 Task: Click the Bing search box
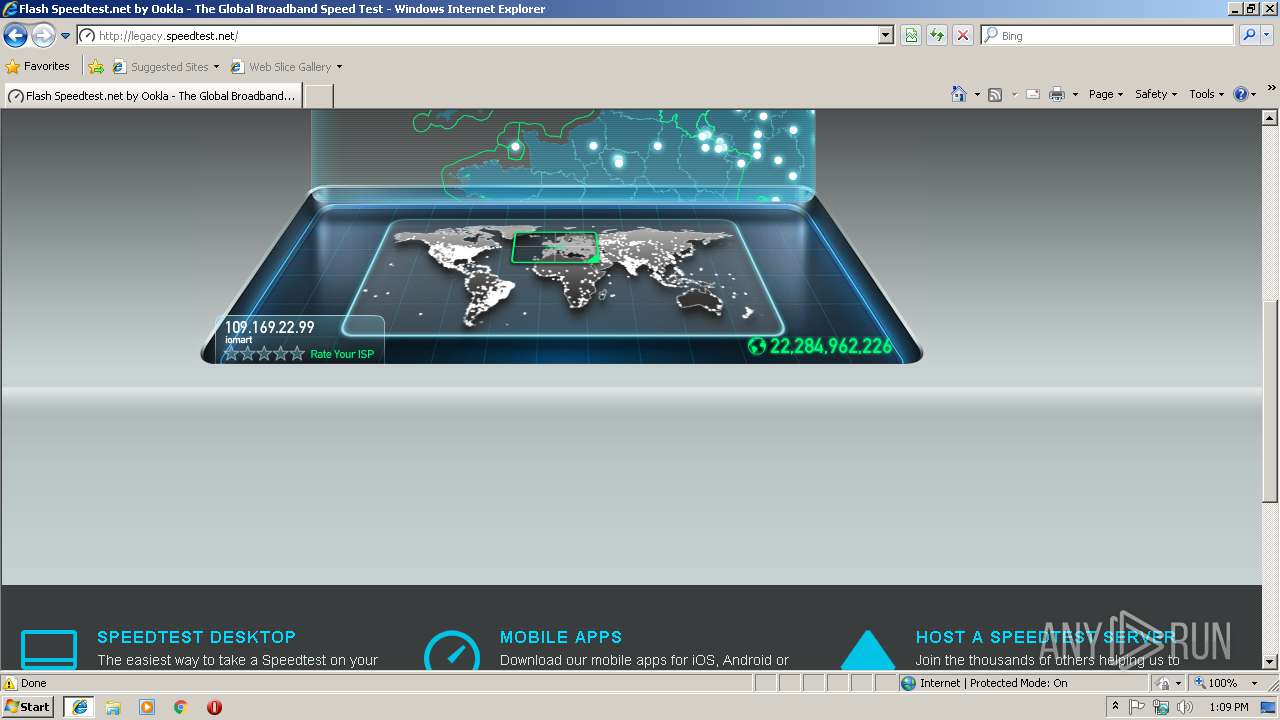tap(1108, 35)
